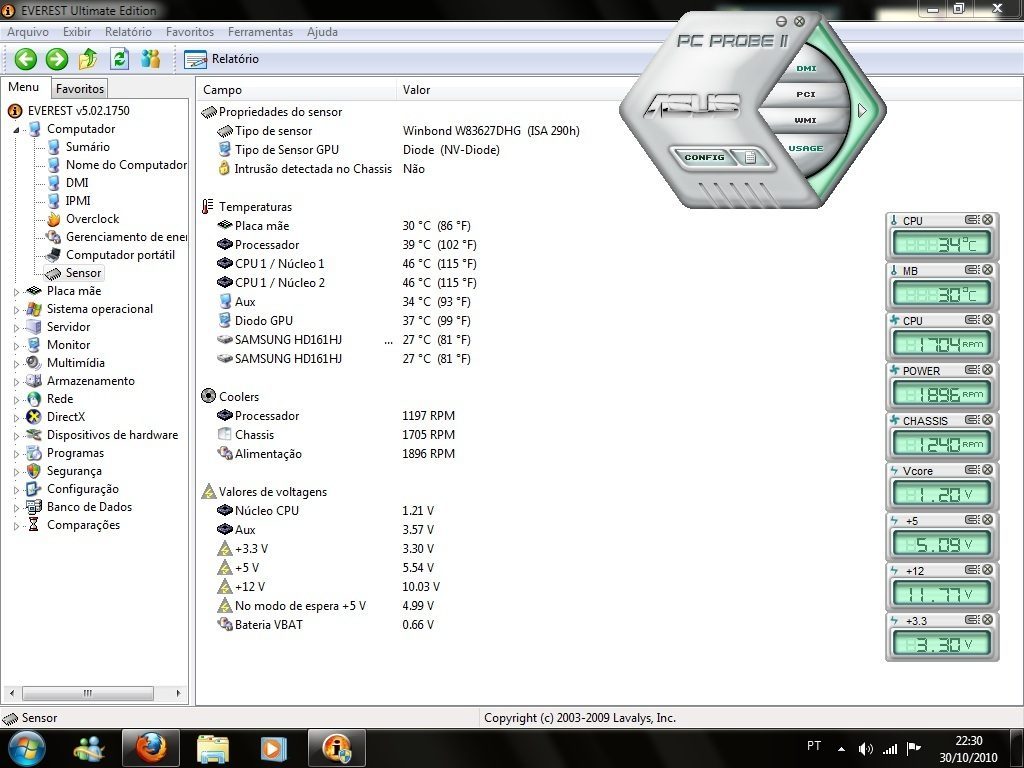Click the up-level folder arrow icon
Image resolution: width=1024 pixels, height=768 pixels.
88,59
